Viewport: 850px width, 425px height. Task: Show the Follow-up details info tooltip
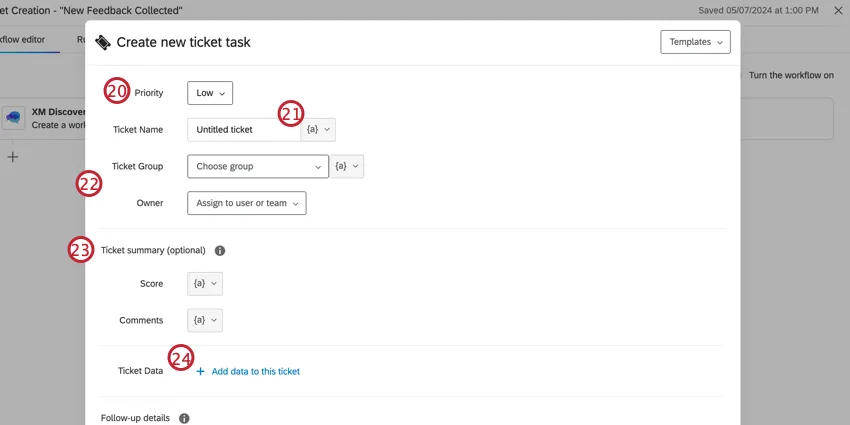pos(184,418)
